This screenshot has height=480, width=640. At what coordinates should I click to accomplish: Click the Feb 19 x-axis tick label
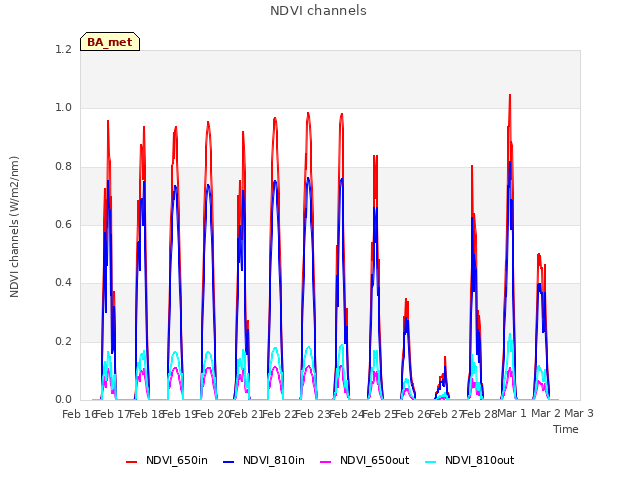click(x=179, y=414)
